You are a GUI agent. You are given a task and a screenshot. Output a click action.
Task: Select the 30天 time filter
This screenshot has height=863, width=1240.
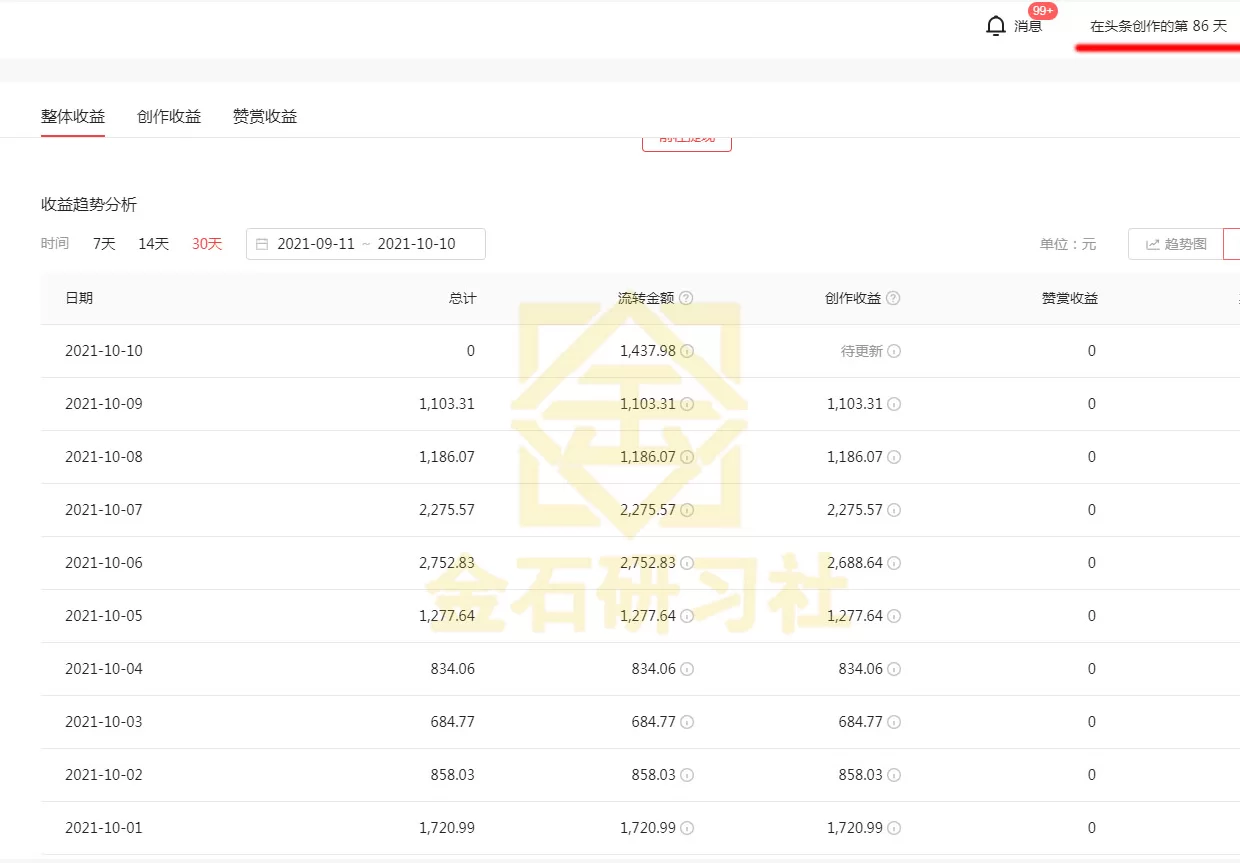tap(206, 243)
